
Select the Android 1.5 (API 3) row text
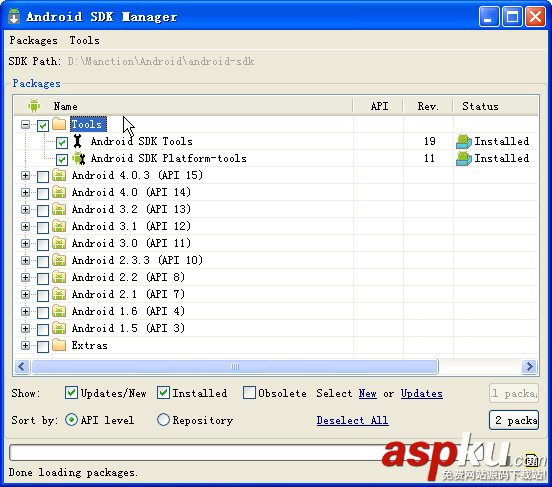(x=128, y=328)
